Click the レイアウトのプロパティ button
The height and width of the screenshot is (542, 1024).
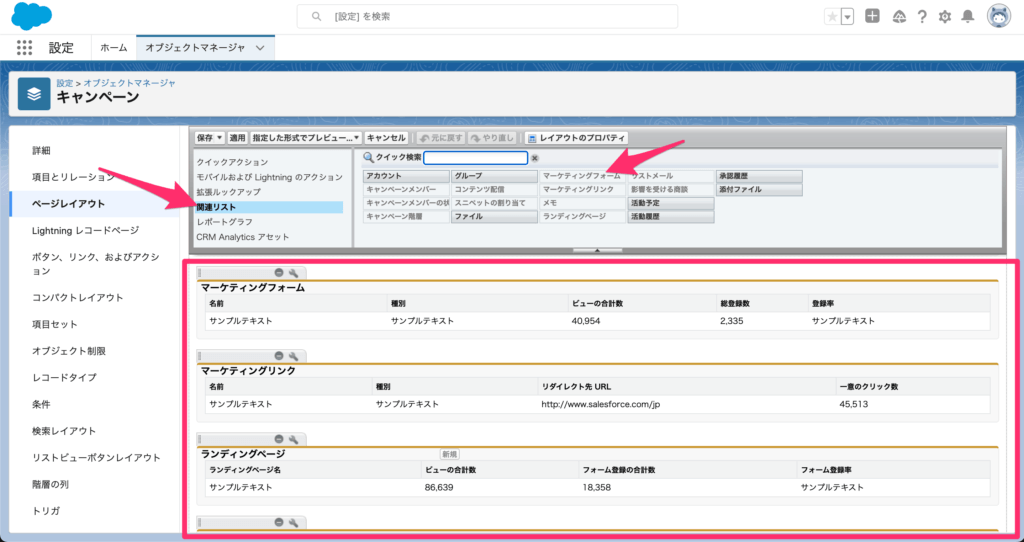tap(575, 137)
